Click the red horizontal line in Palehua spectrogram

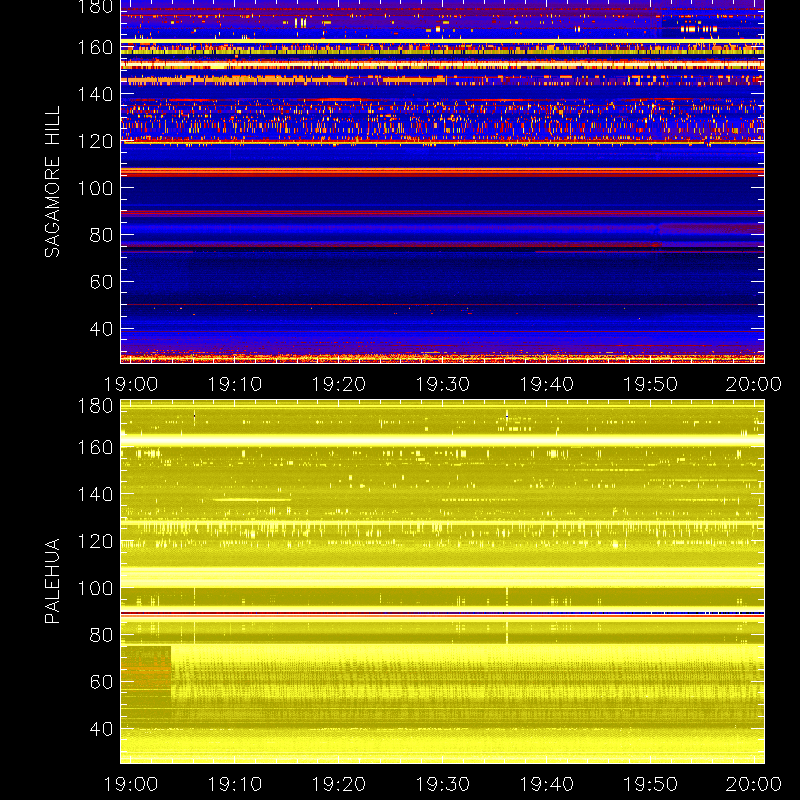pyautogui.click(x=442, y=615)
